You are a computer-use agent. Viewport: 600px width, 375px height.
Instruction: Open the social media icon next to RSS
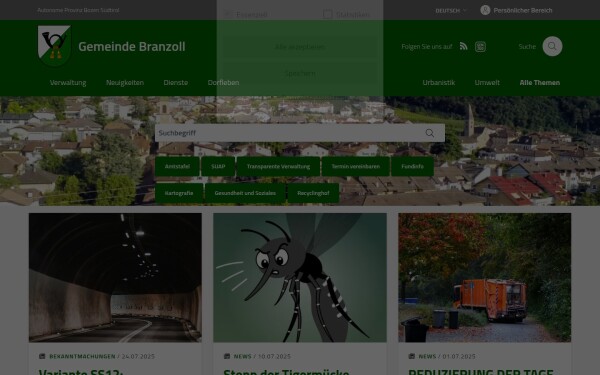pos(480,47)
